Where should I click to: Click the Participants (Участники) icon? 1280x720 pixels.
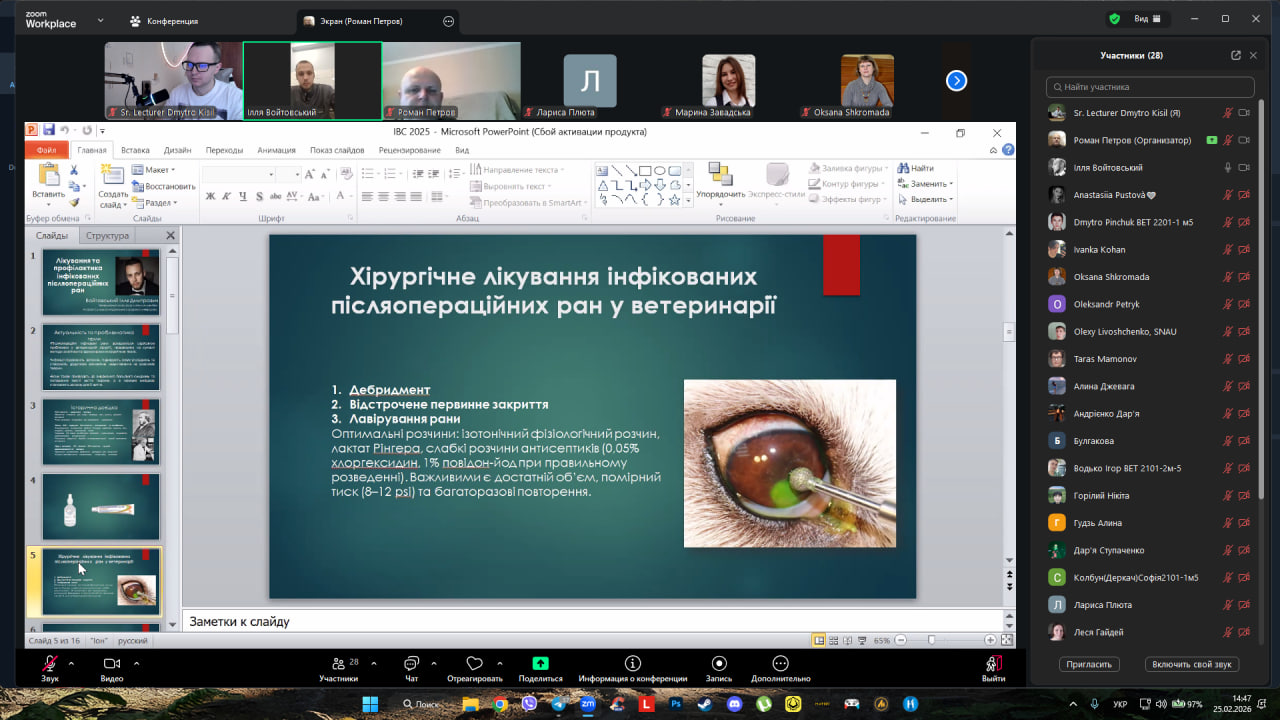pyautogui.click(x=338, y=664)
